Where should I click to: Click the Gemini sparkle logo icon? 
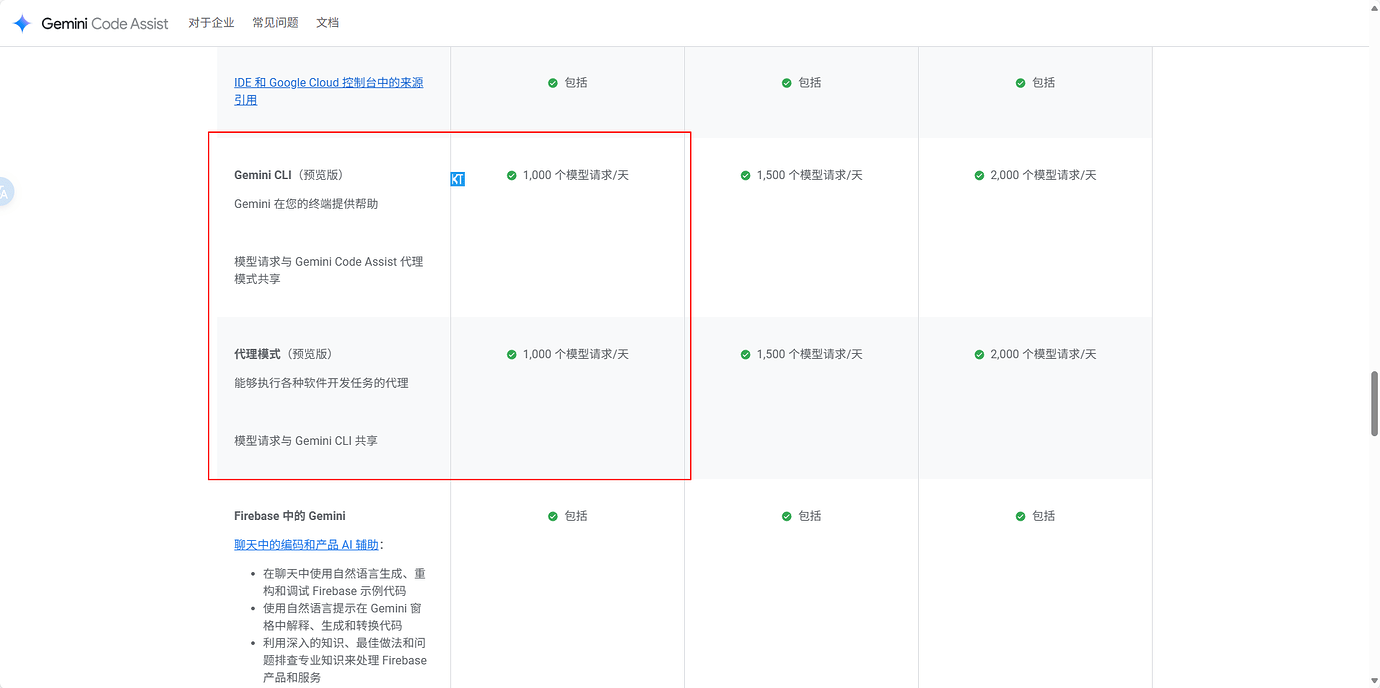click(22, 23)
